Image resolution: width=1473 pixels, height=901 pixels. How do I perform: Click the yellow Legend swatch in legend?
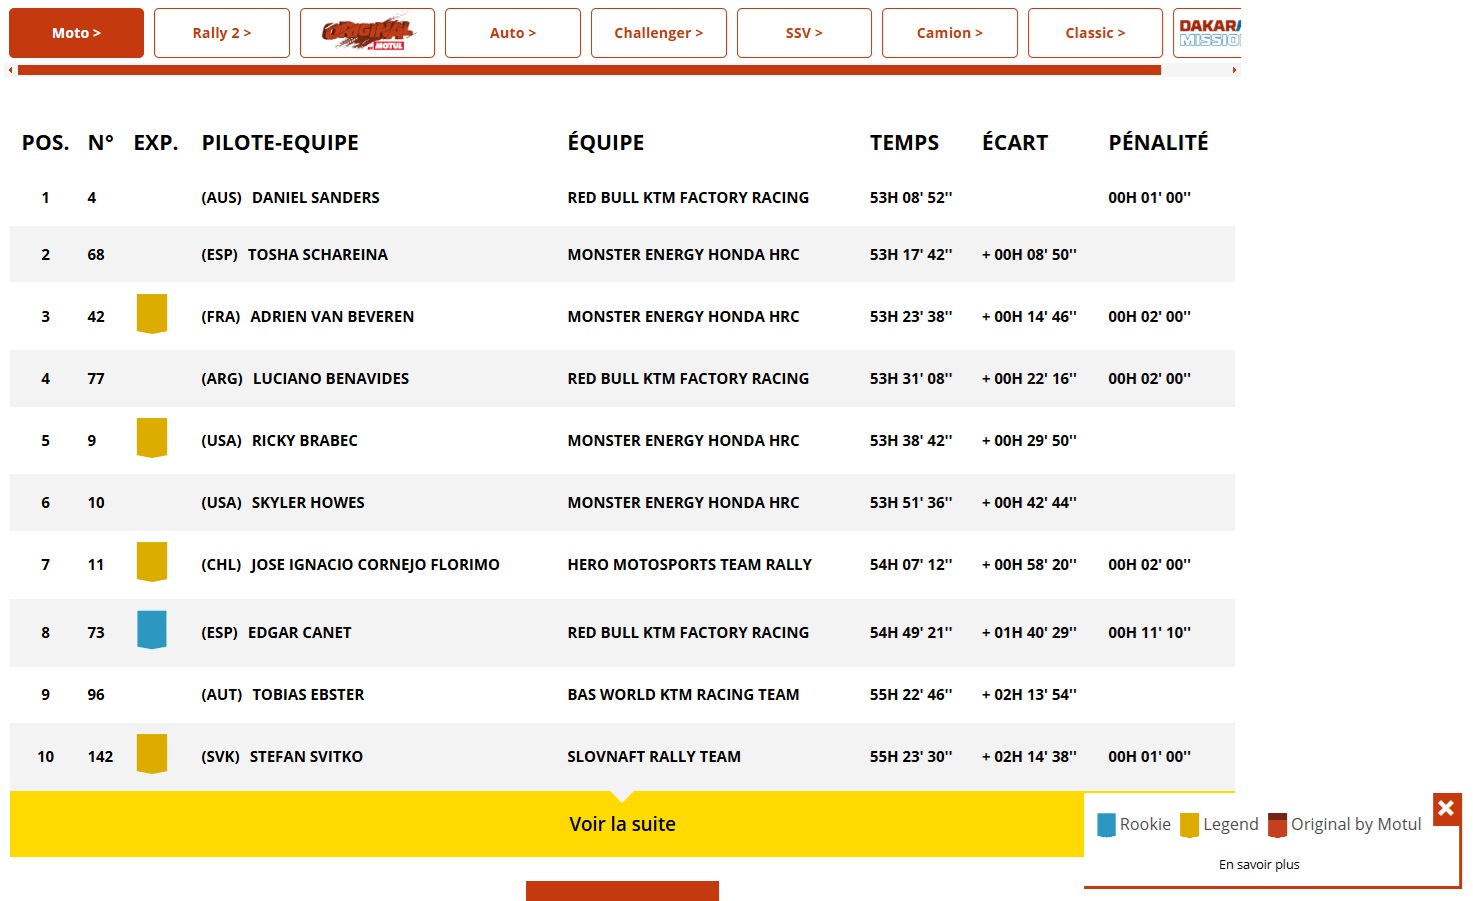(1189, 825)
